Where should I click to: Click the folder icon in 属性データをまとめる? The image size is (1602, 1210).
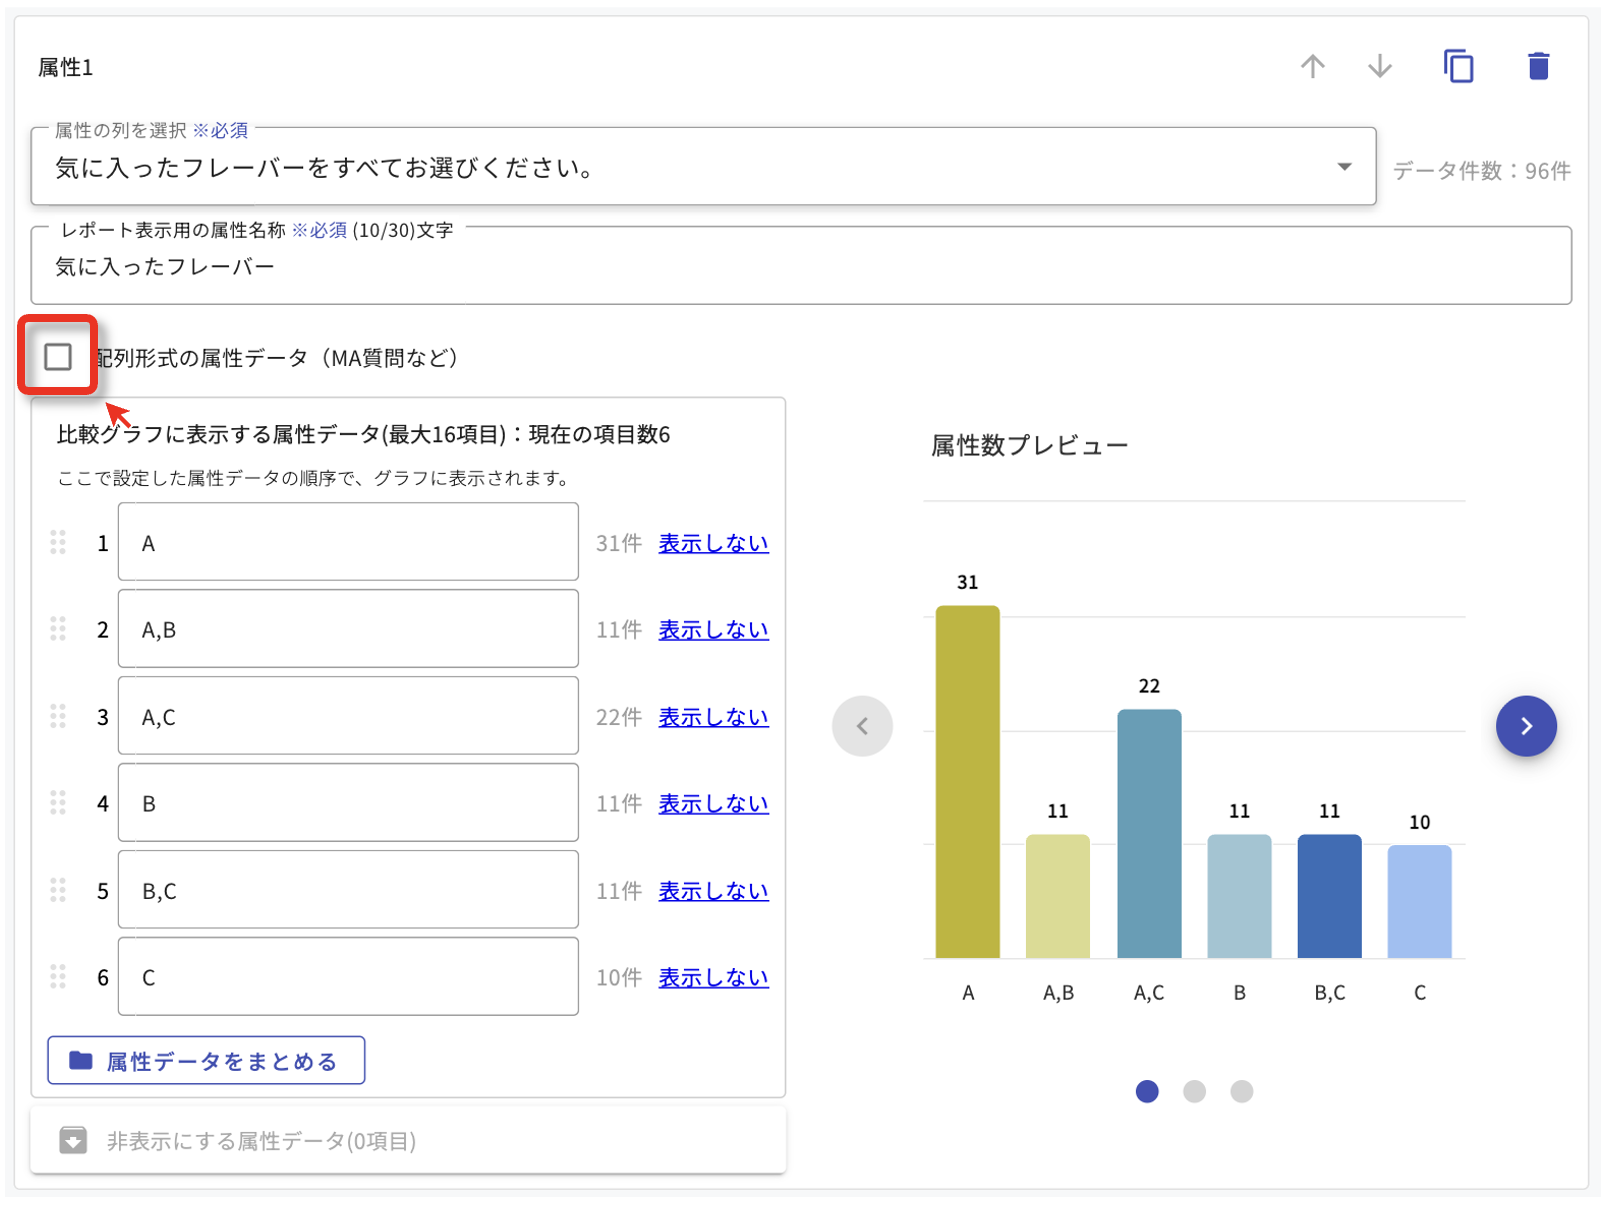81,1060
